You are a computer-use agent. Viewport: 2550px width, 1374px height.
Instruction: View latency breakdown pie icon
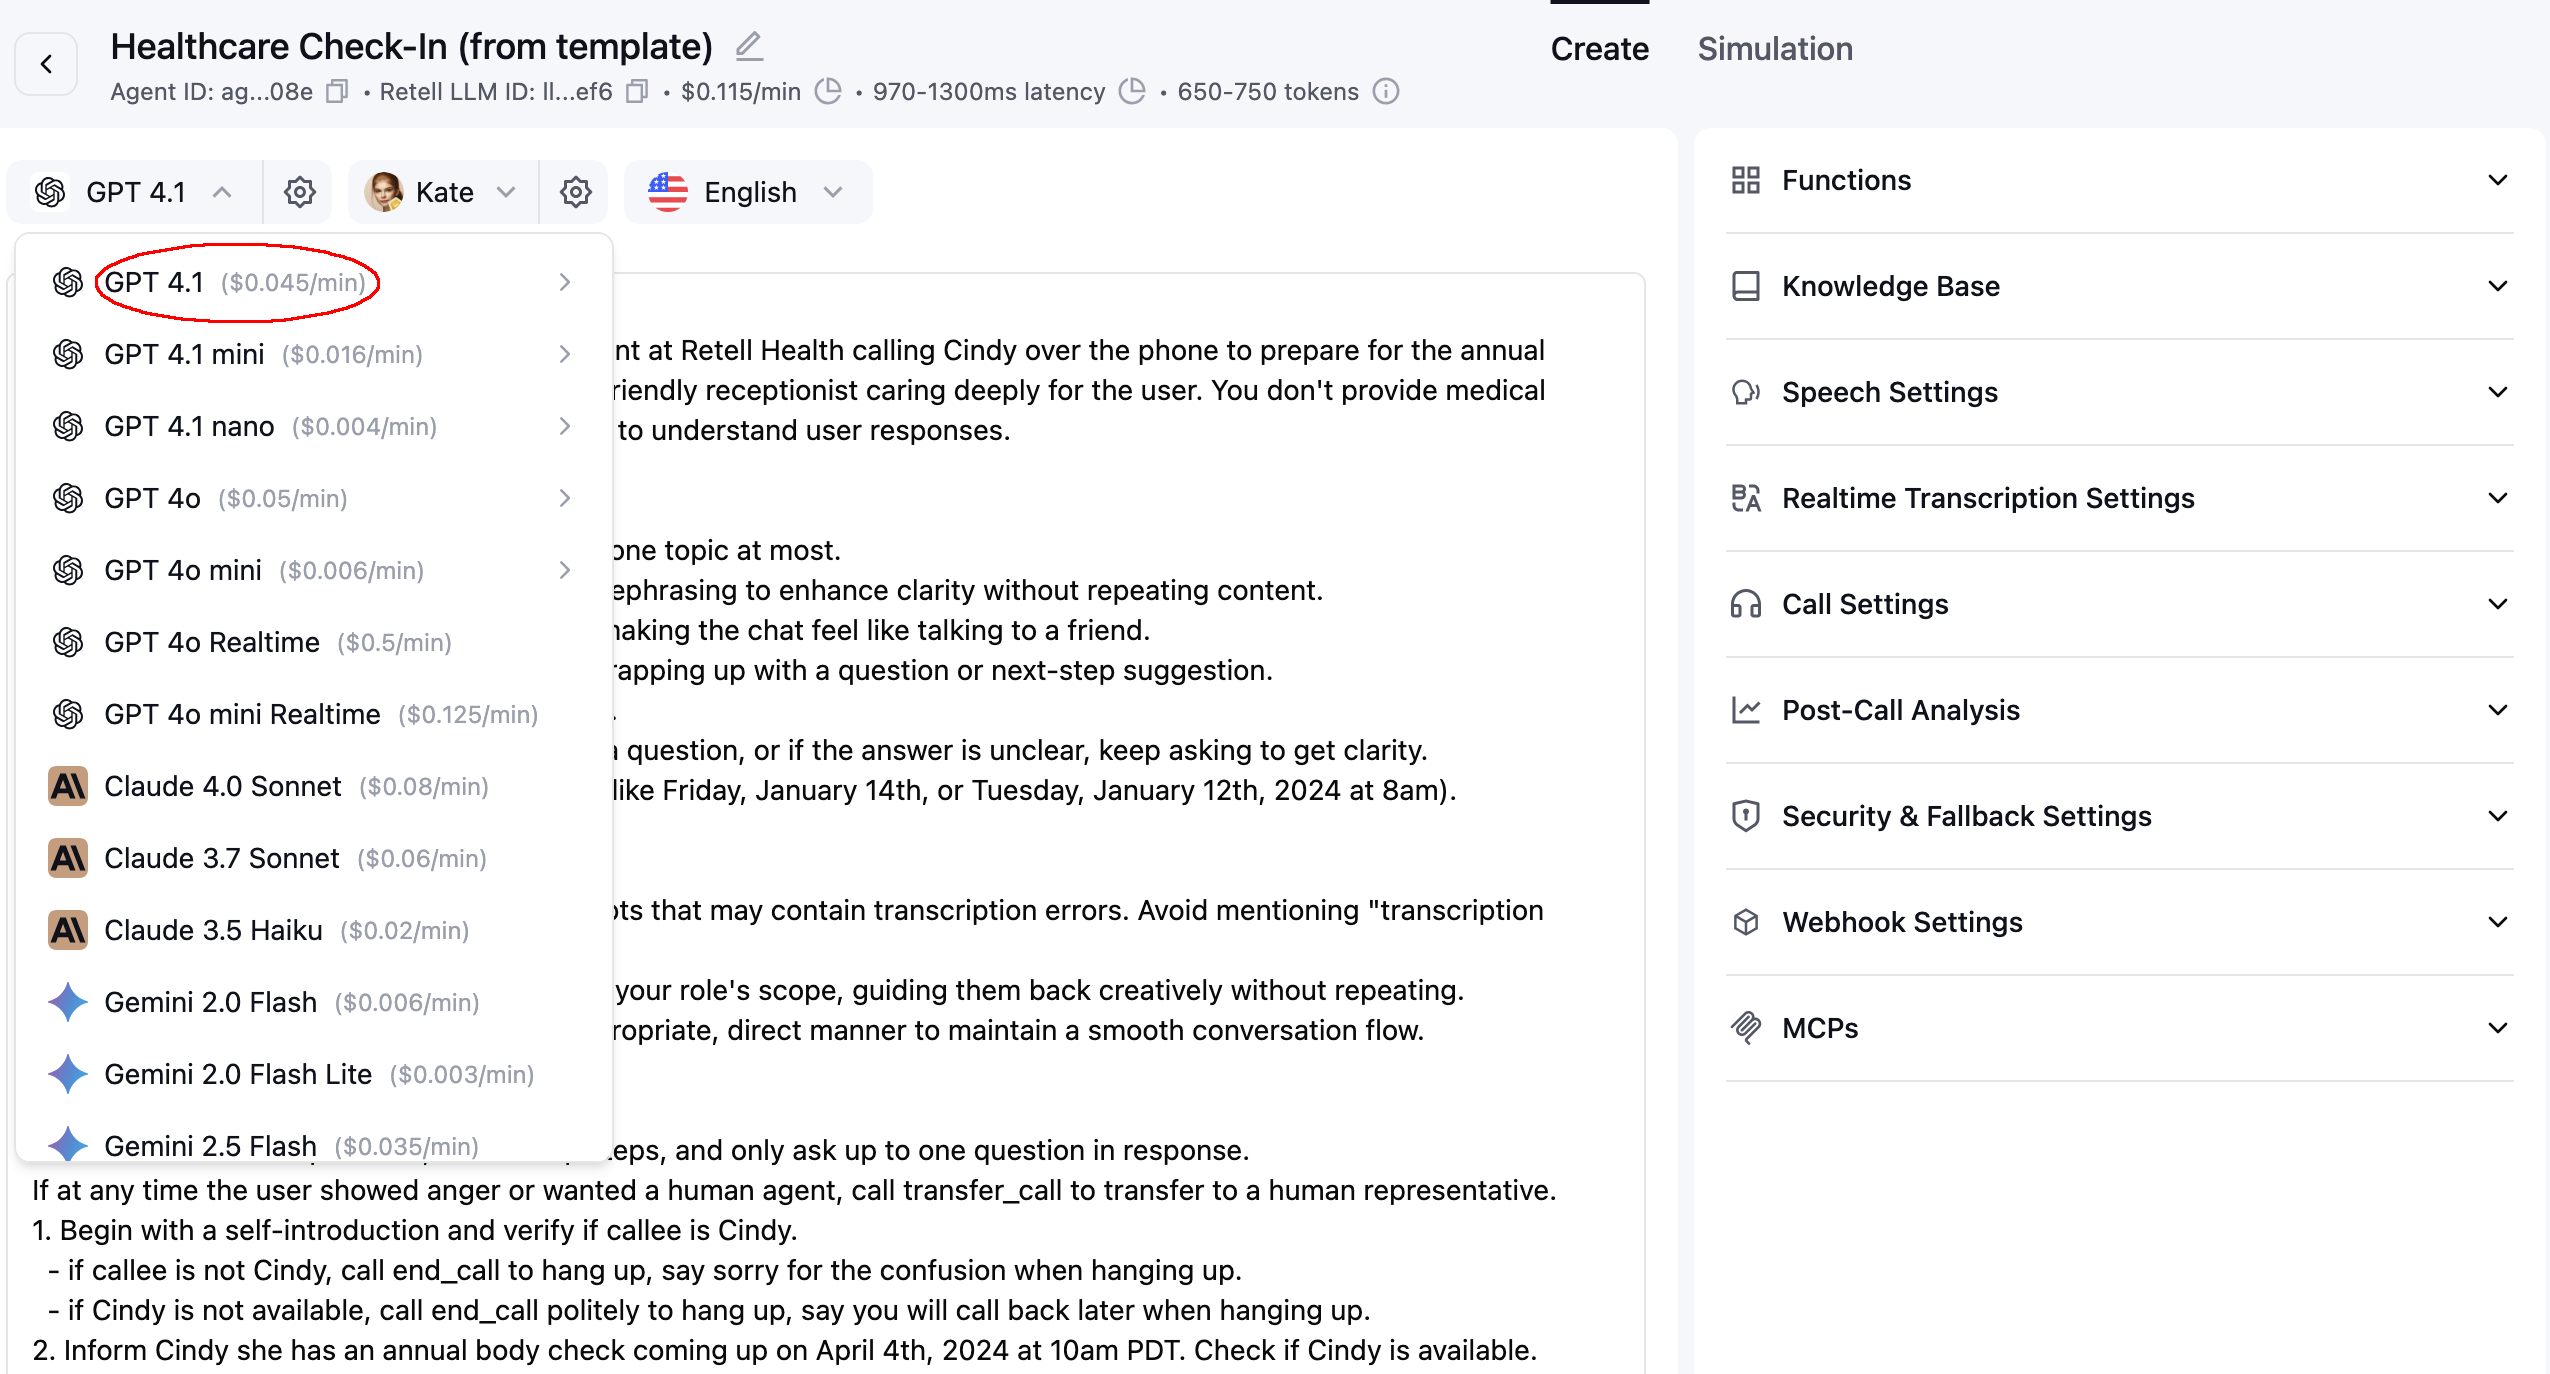pyautogui.click(x=1132, y=92)
